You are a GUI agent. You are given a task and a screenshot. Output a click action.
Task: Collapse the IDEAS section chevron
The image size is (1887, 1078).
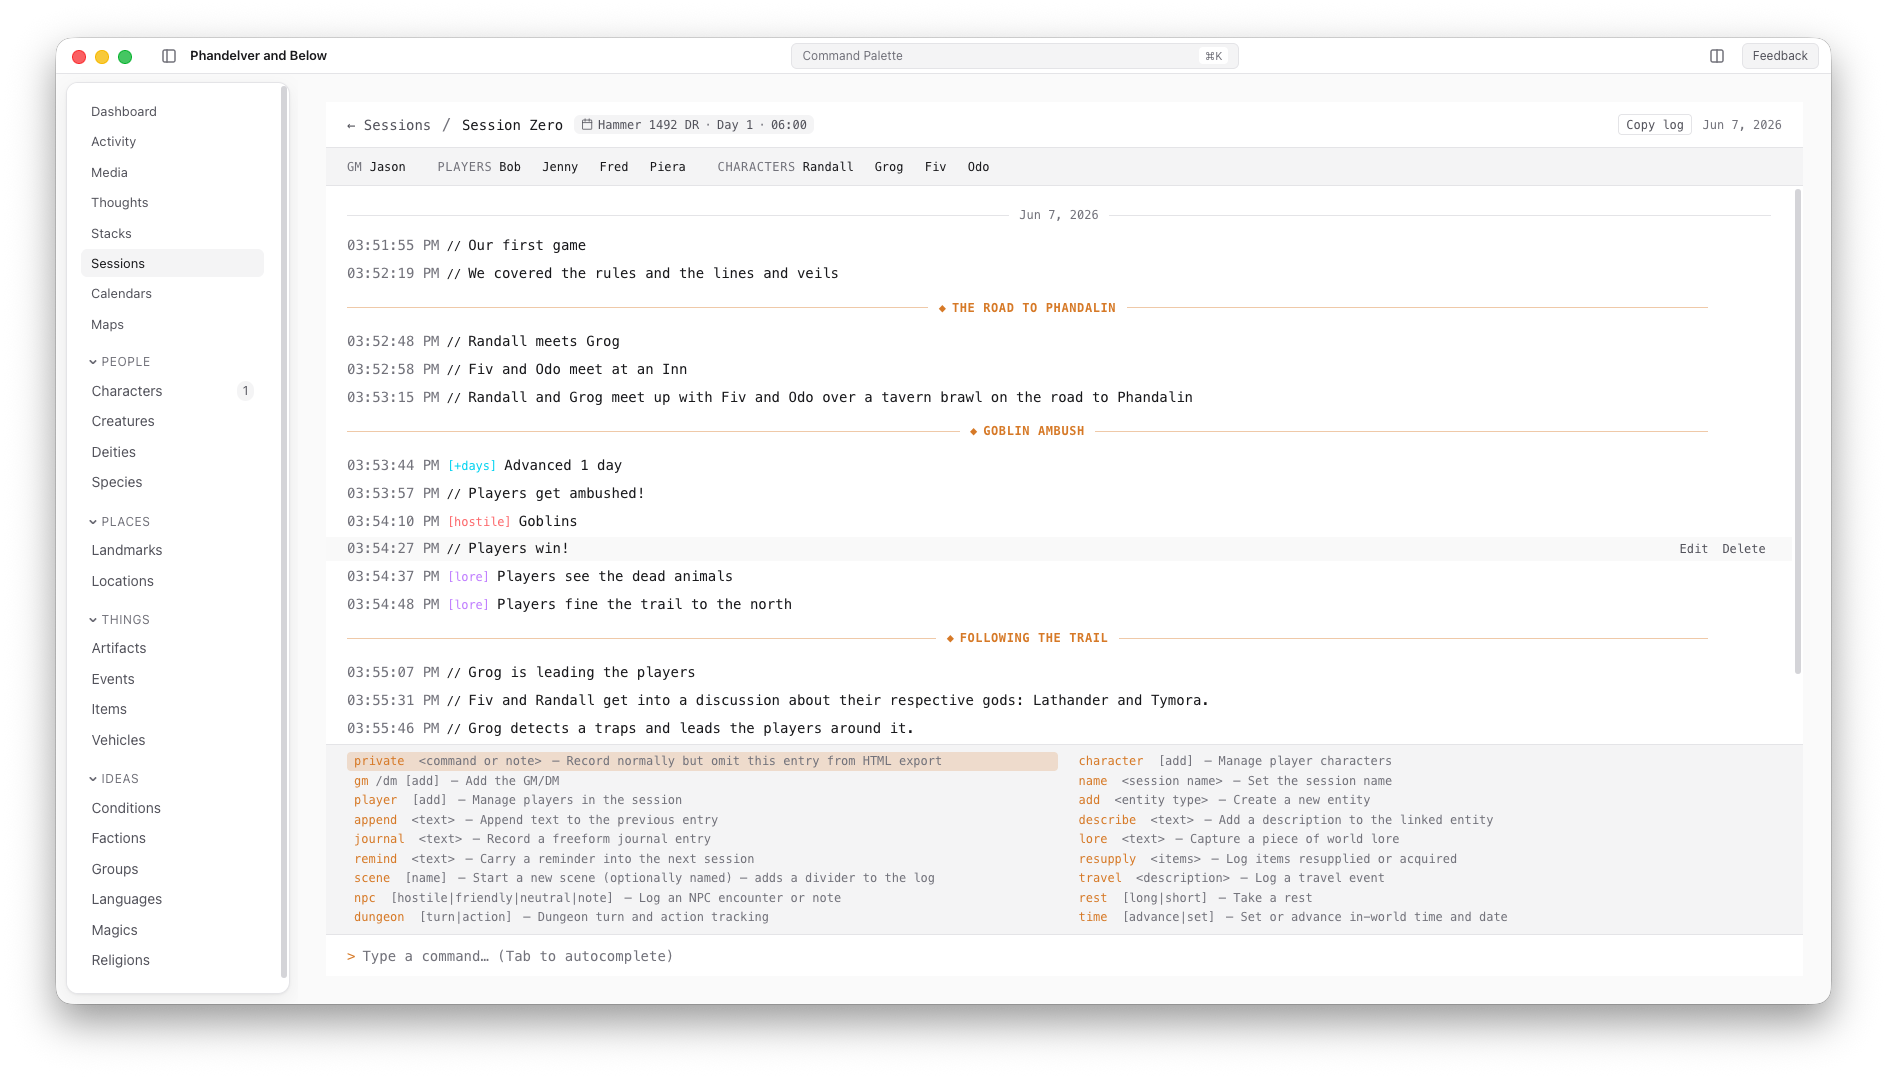click(93, 779)
